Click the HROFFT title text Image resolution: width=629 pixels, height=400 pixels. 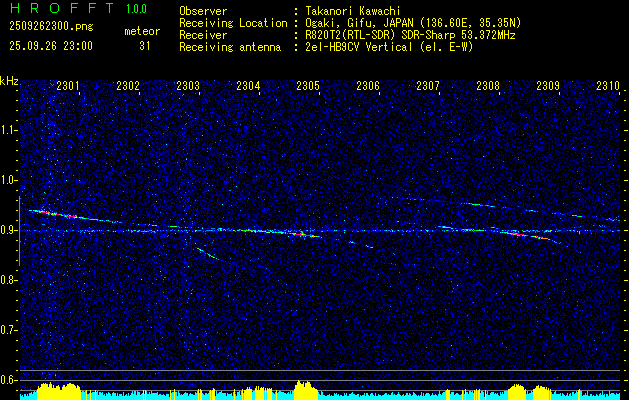click(x=62, y=8)
